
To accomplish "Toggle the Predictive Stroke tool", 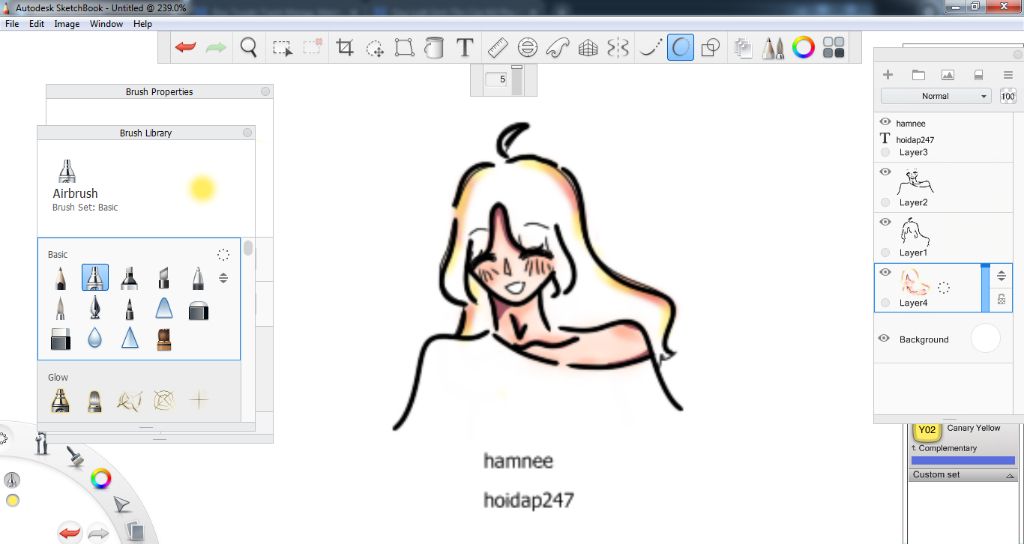I will [680, 48].
